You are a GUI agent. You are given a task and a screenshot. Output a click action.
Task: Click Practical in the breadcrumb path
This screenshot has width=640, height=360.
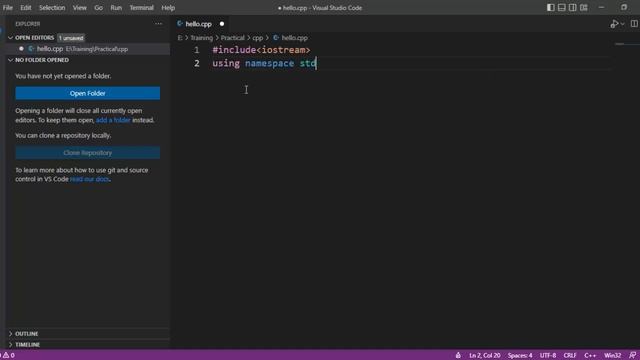[233, 38]
